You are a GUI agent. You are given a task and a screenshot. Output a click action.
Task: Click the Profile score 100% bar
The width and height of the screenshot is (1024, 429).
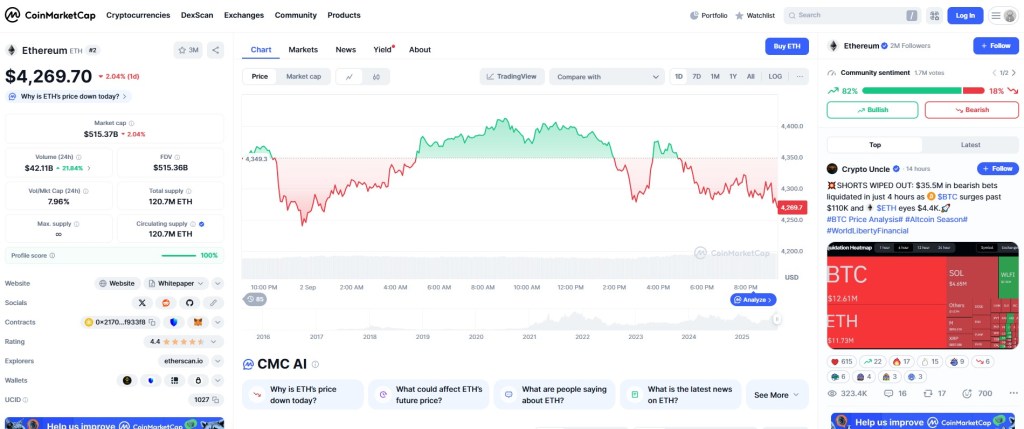pyautogui.click(x=114, y=255)
